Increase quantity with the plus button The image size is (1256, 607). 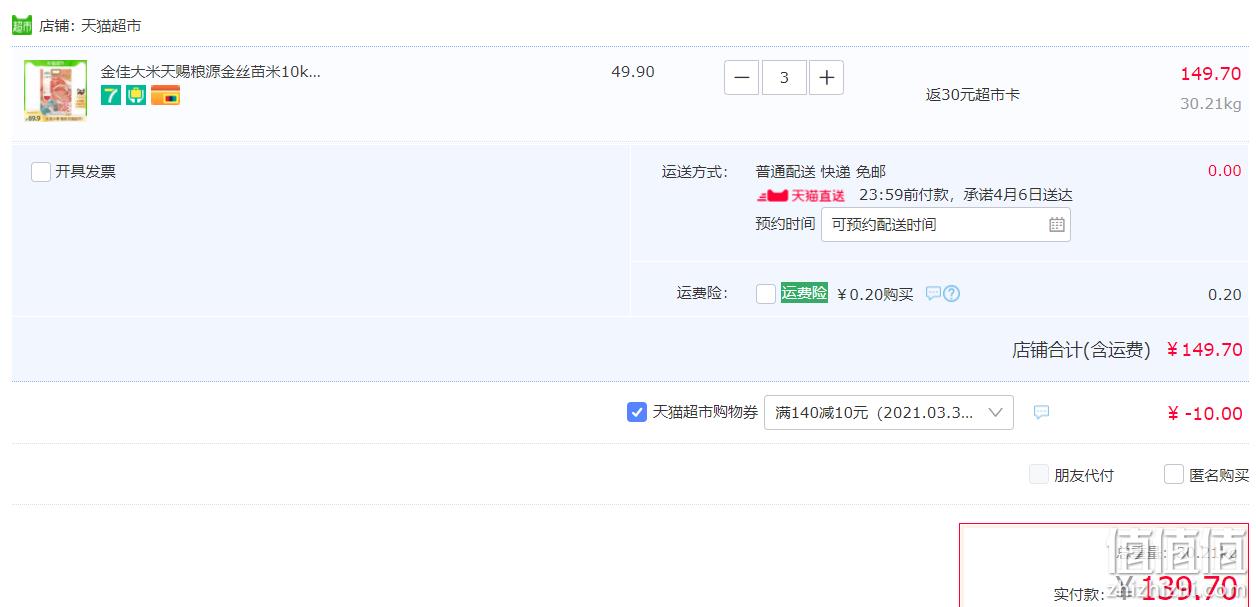tap(826, 78)
